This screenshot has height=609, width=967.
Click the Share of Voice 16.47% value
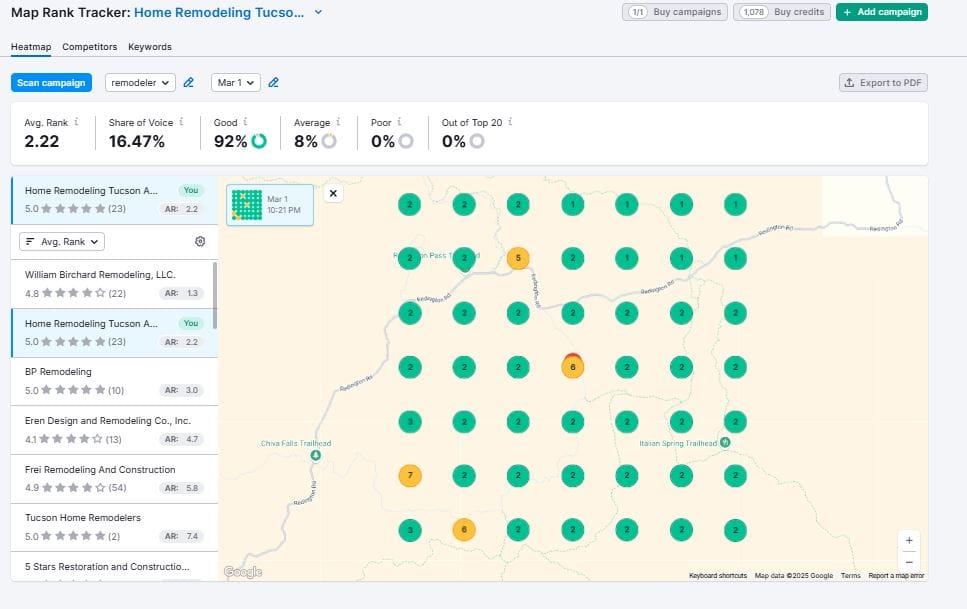coord(137,141)
